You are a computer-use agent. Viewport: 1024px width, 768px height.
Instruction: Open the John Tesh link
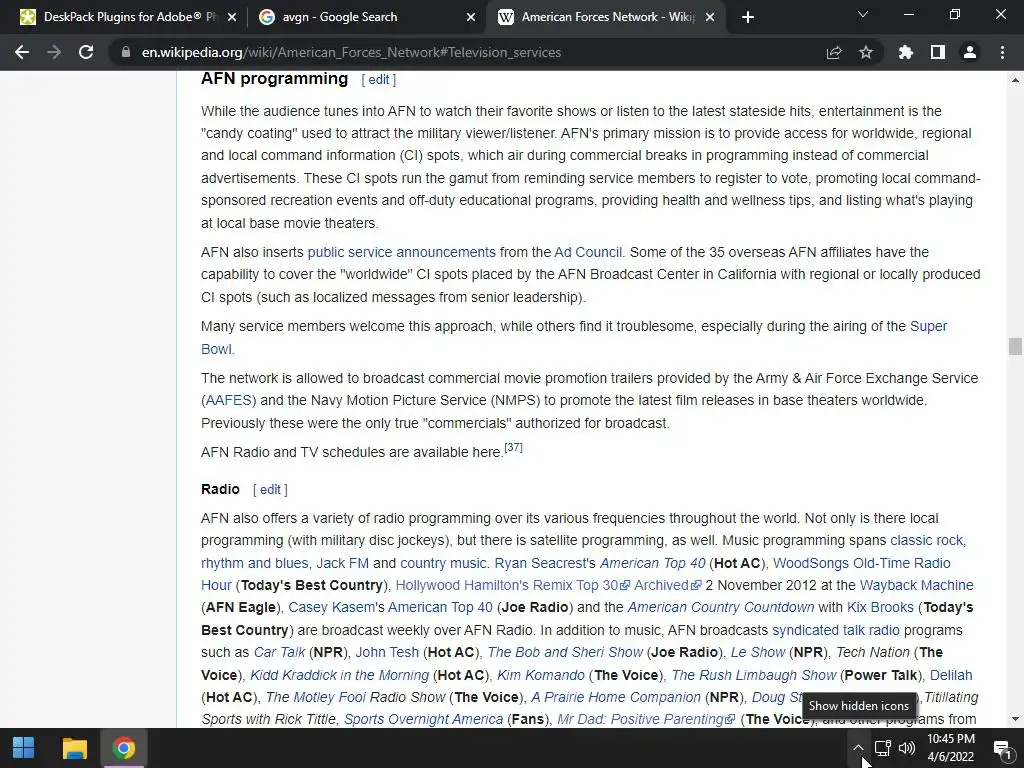[387, 652]
